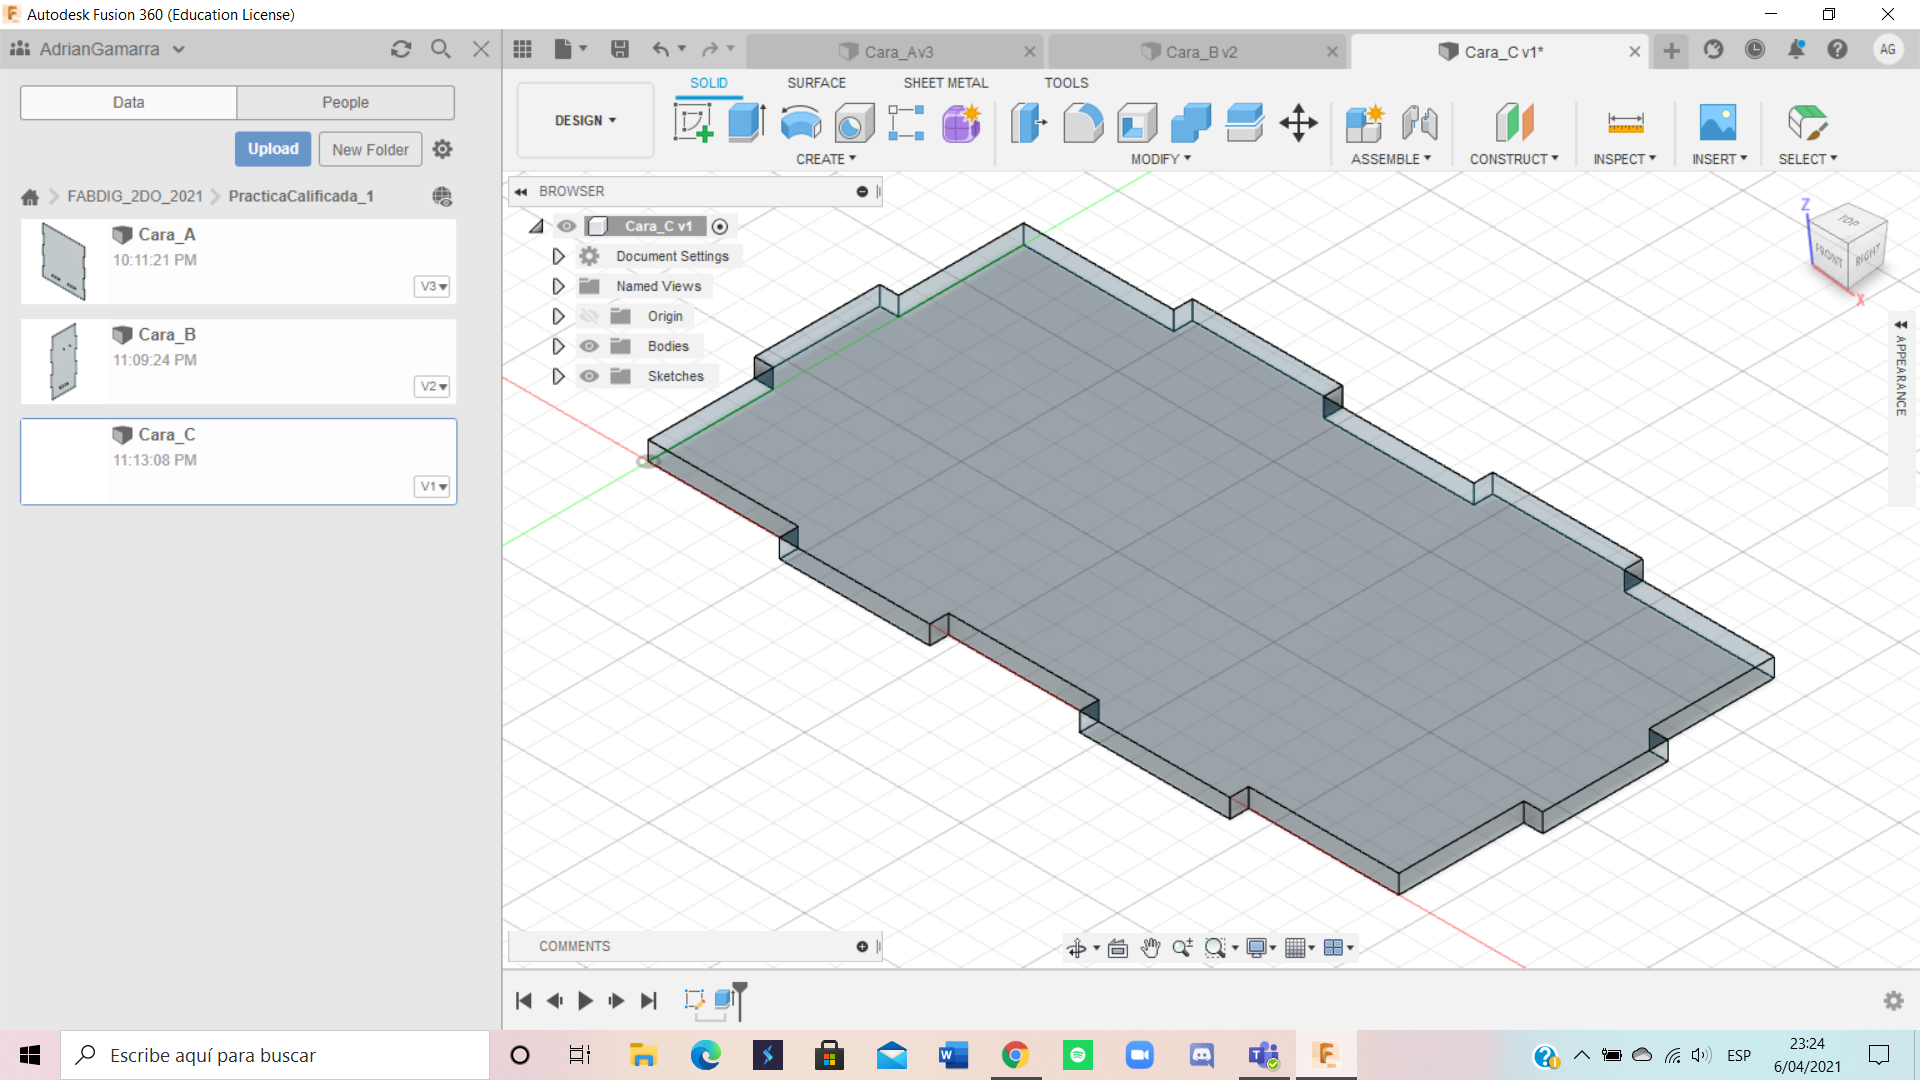Switch to the Cara_B v2 document tab
1920x1080 pixels.
click(x=1197, y=51)
